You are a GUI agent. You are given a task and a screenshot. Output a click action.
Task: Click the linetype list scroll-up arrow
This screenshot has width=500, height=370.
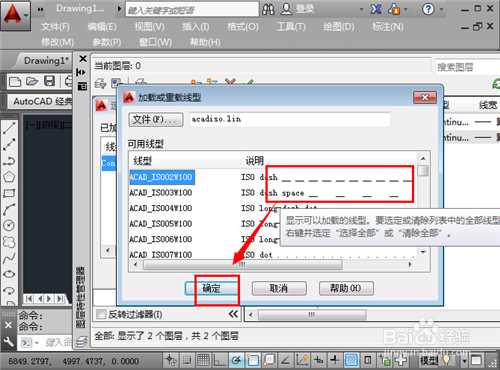point(423,159)
